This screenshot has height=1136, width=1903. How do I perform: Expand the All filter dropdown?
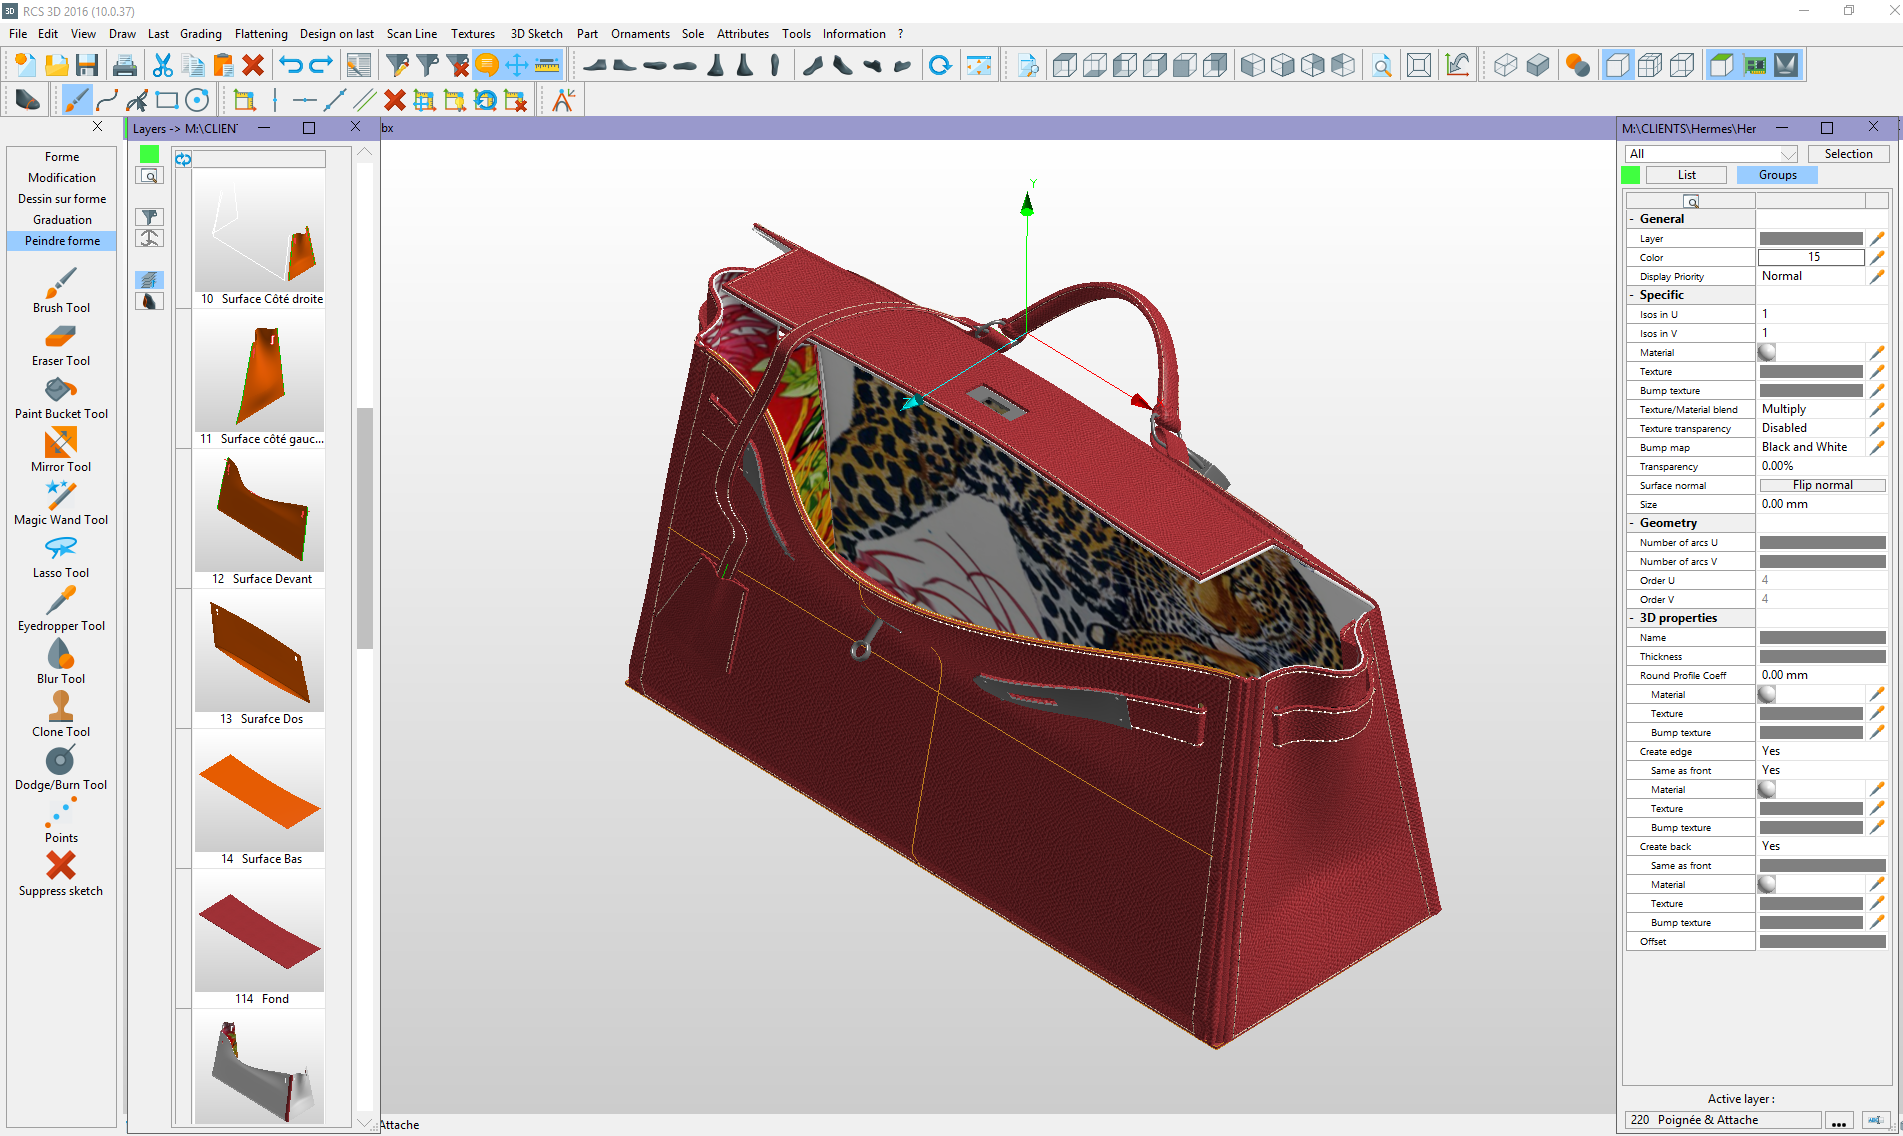(1788, 153)
